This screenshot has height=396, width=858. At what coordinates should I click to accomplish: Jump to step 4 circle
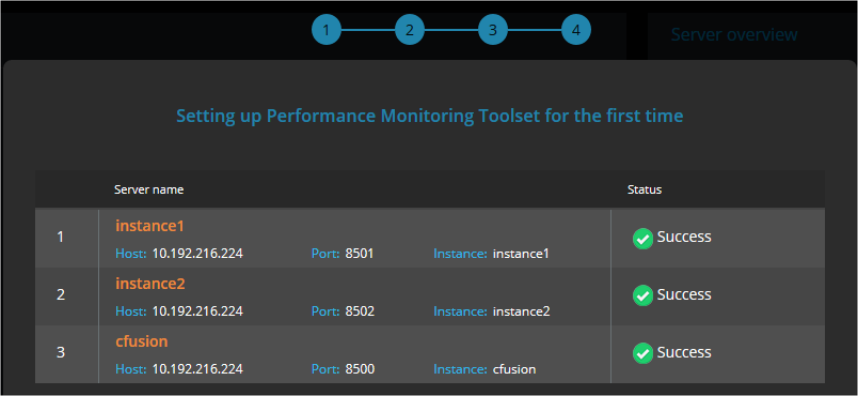point(576,30)
